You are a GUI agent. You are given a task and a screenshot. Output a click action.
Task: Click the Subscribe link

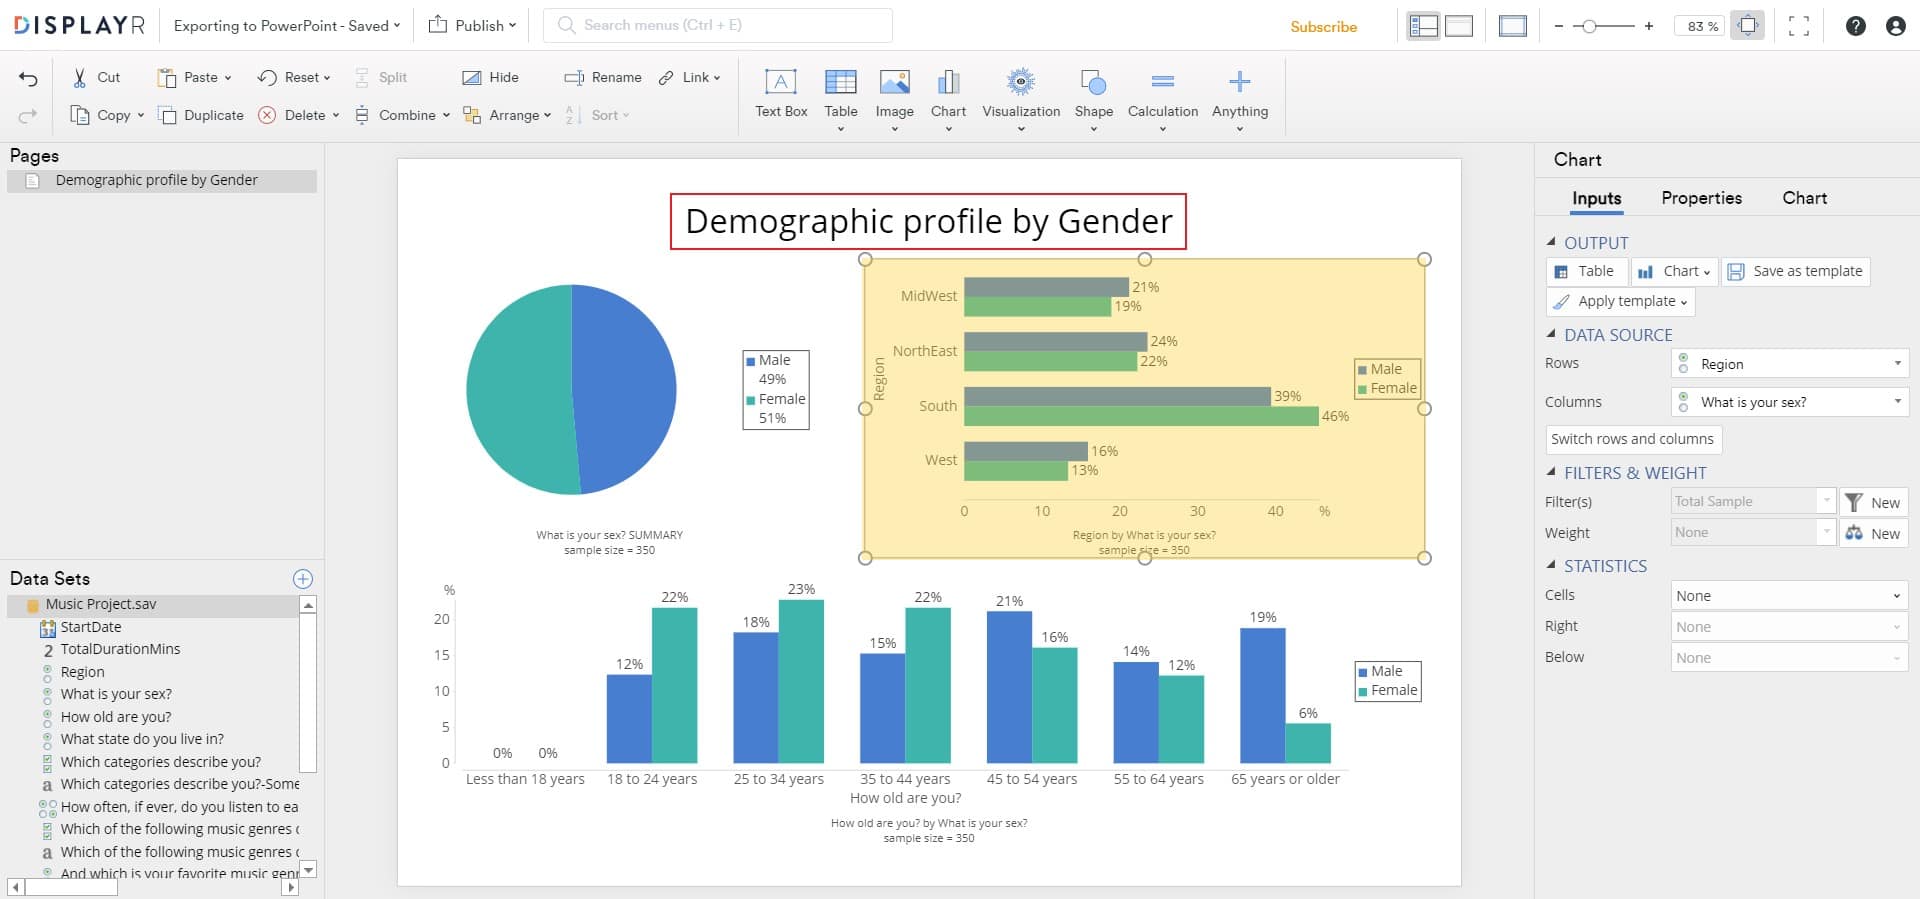click(x=1323, y=27)
